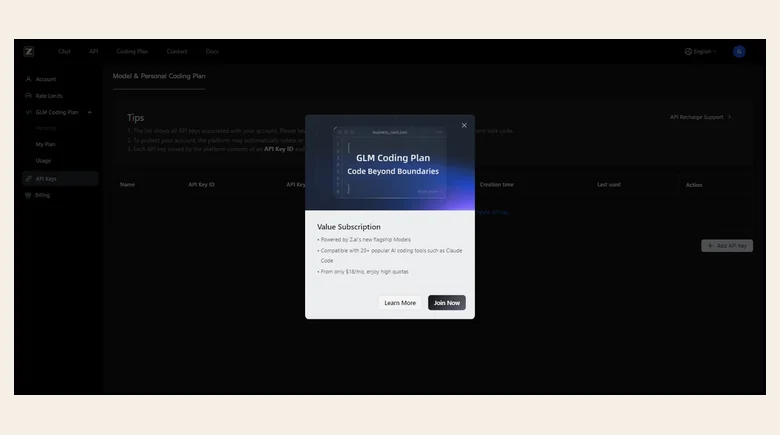780x435 pixels.
Task: Open Rate Limits in the sidebar
Action: (49, 96)
